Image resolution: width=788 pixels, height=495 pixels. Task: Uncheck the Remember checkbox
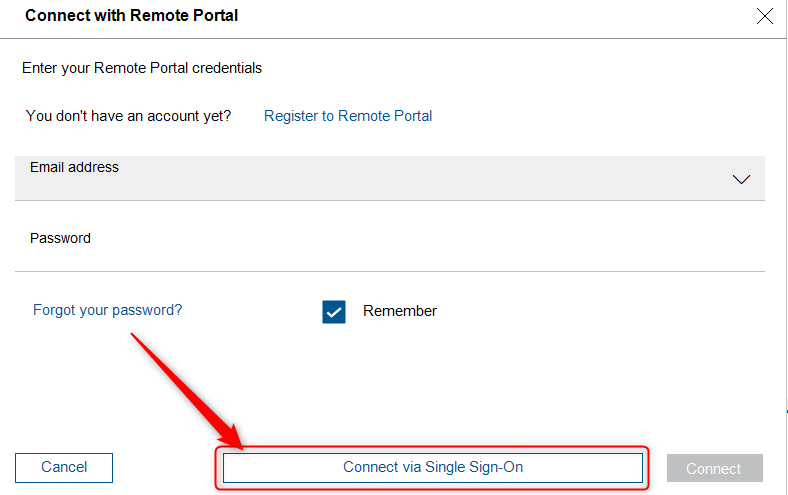click(334, 311)
